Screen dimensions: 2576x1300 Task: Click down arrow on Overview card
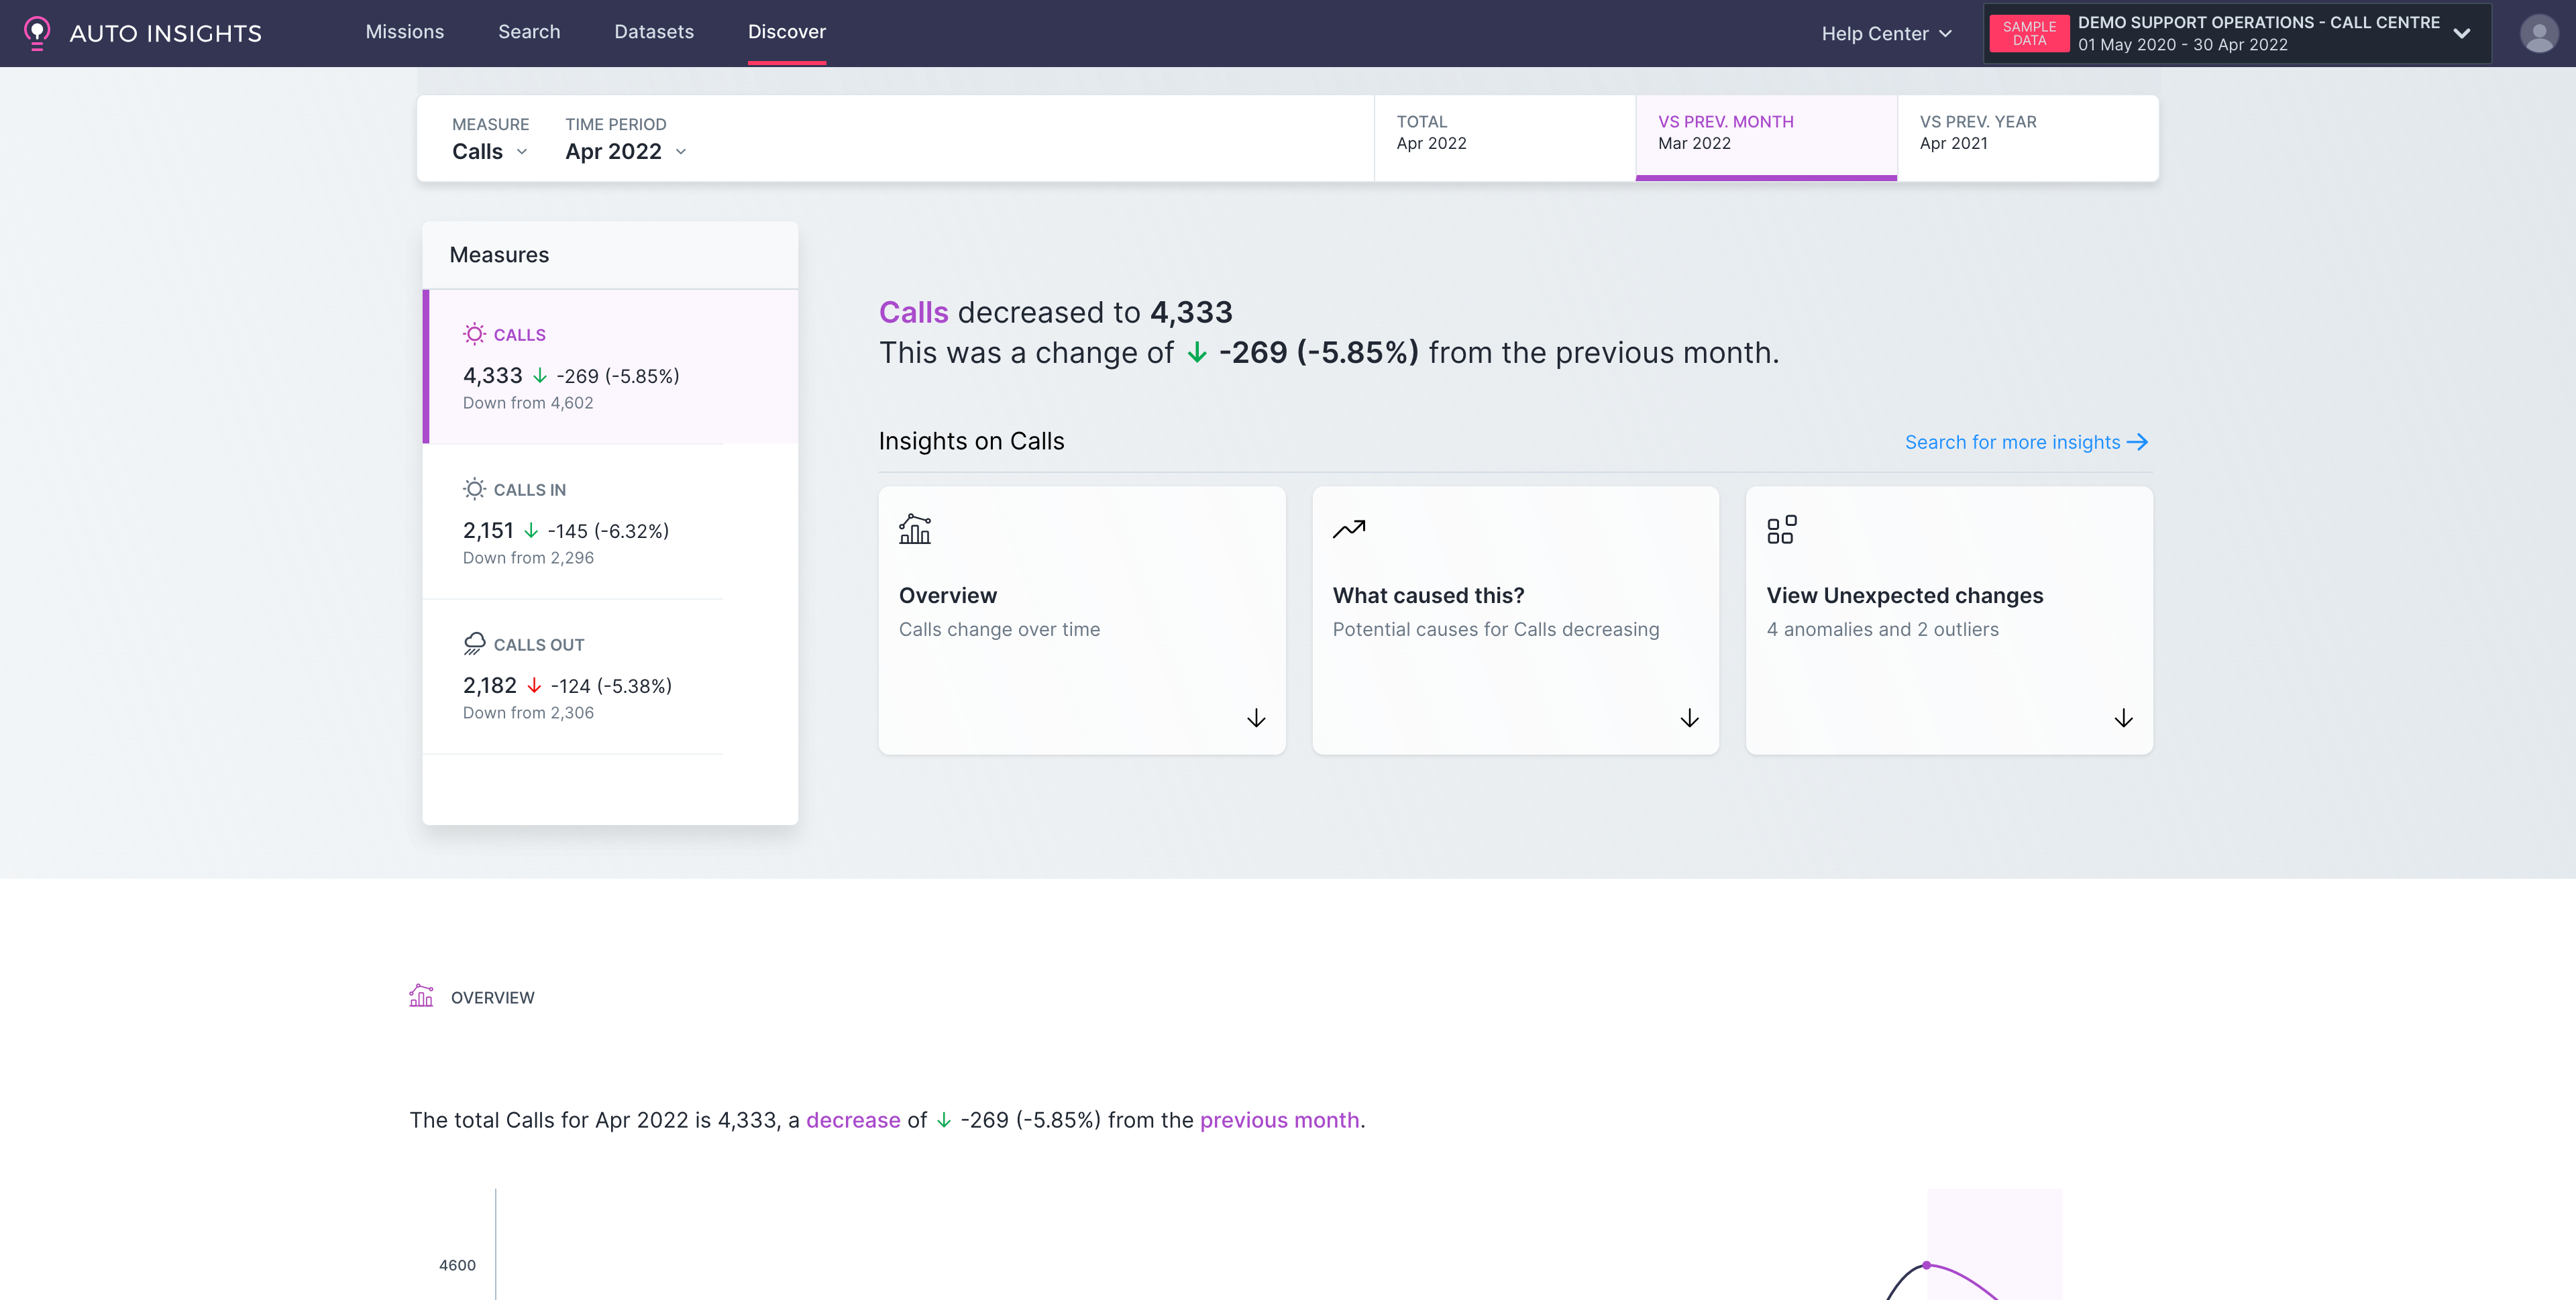tap(1256, 718)
